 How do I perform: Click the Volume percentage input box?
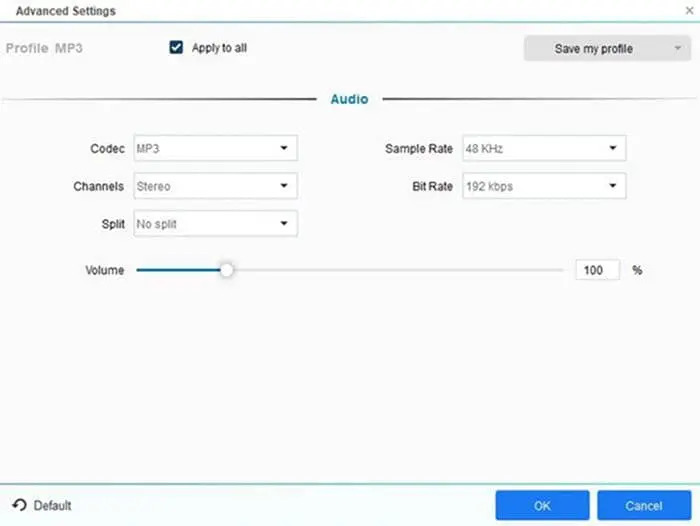pos(597,270)
